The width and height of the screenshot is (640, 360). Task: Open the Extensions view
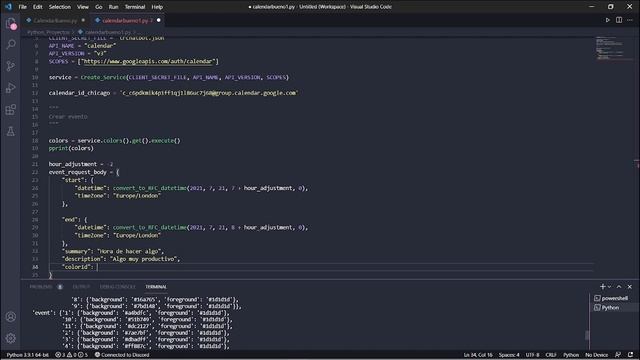[x=11, y=109]
